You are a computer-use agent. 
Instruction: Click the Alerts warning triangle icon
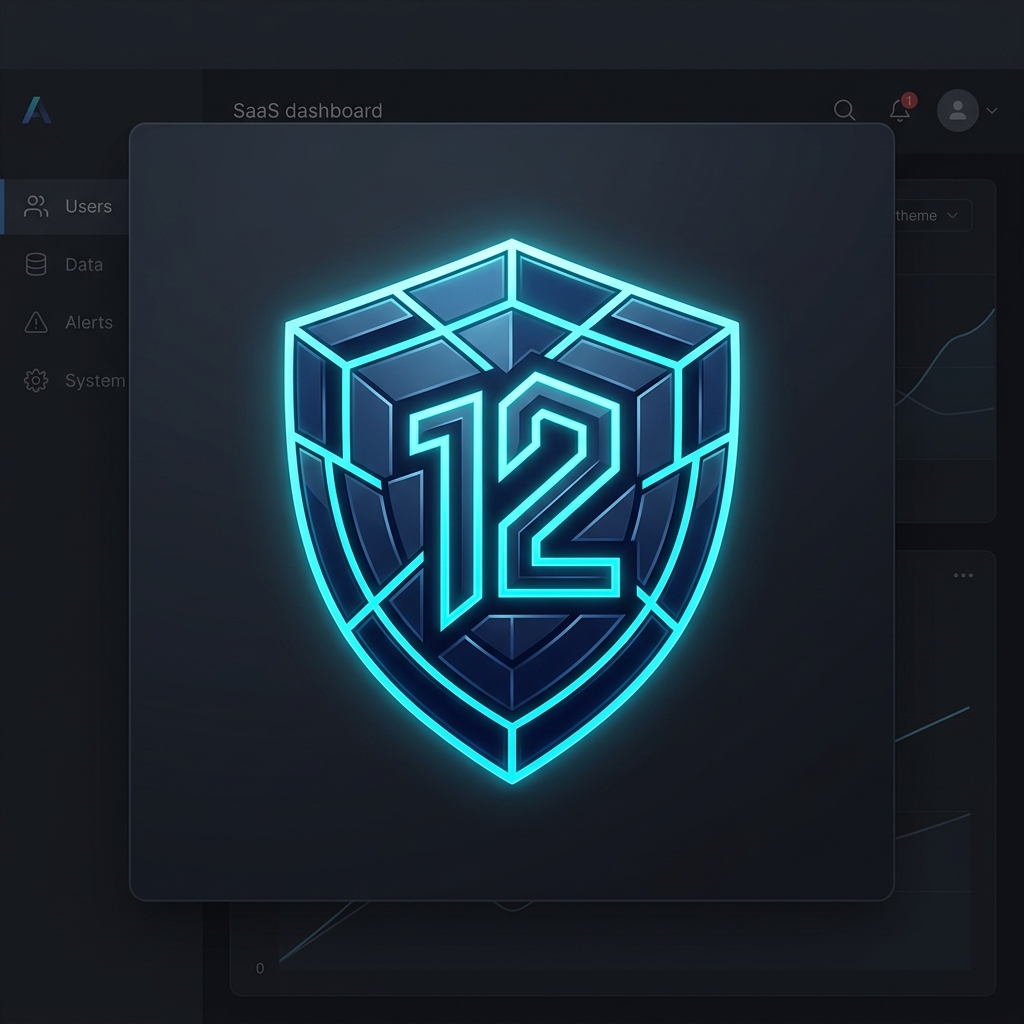click(x=36, y=323)
